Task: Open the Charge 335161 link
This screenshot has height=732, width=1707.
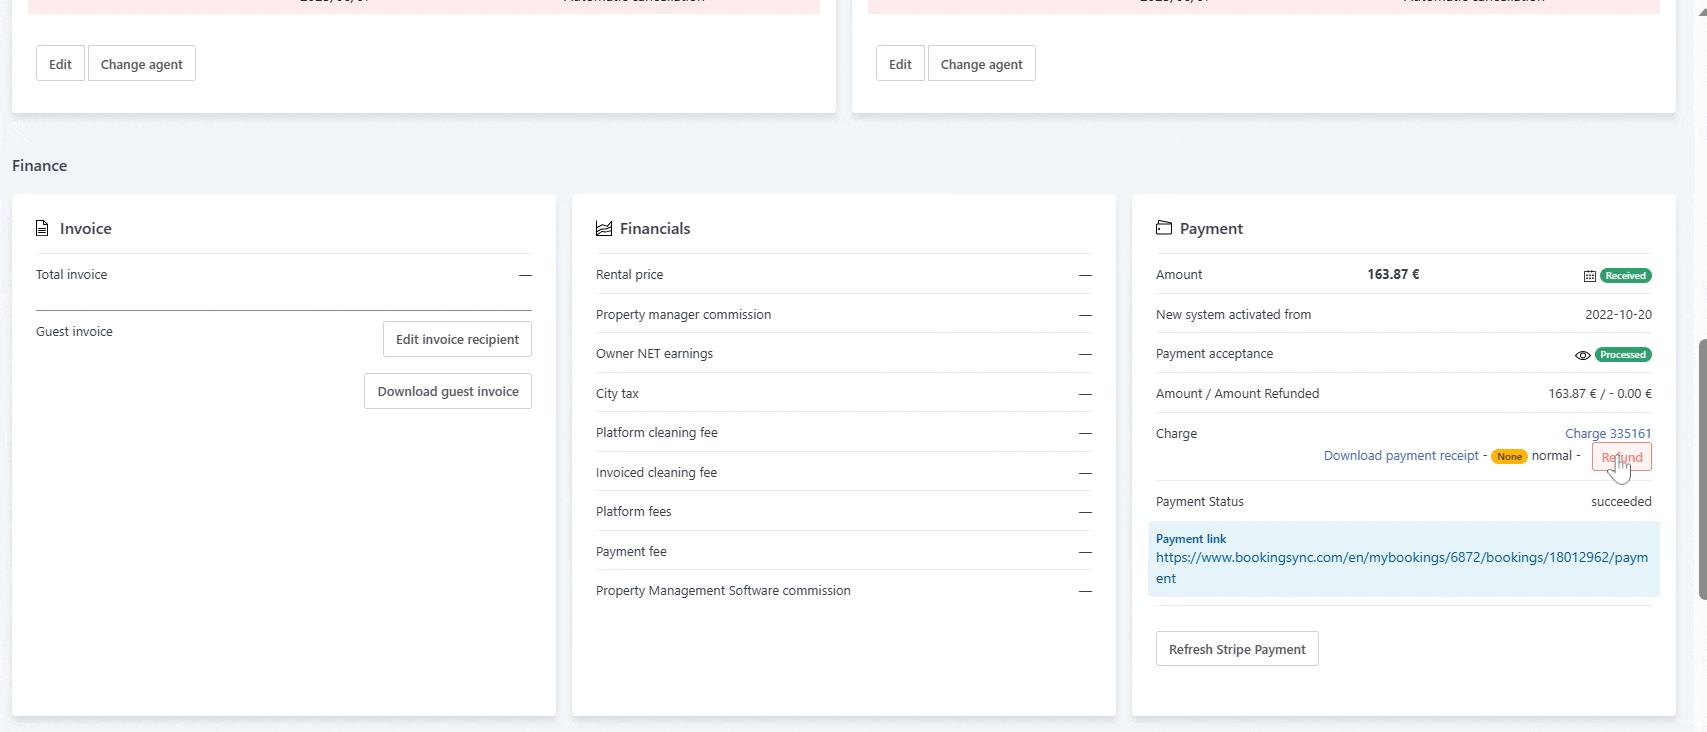Action: (1607, 434)
